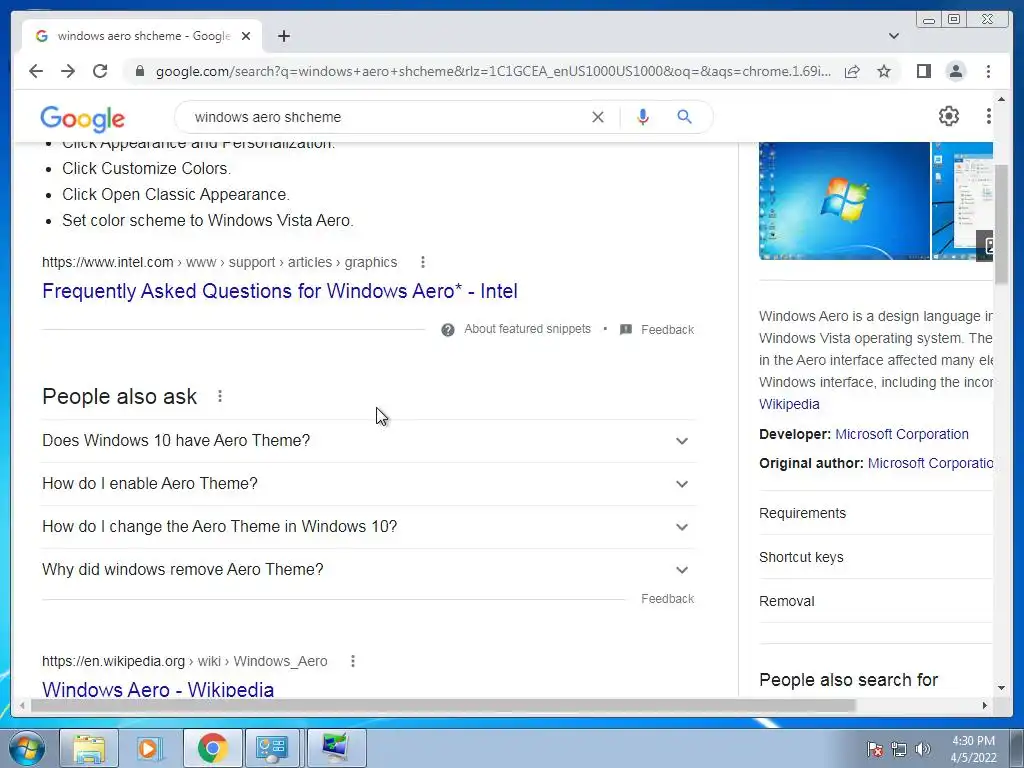Viewport: 1024px width, 768px height.
Task: Open the Windows 7 desktop thumbnail
Action: 844,200
